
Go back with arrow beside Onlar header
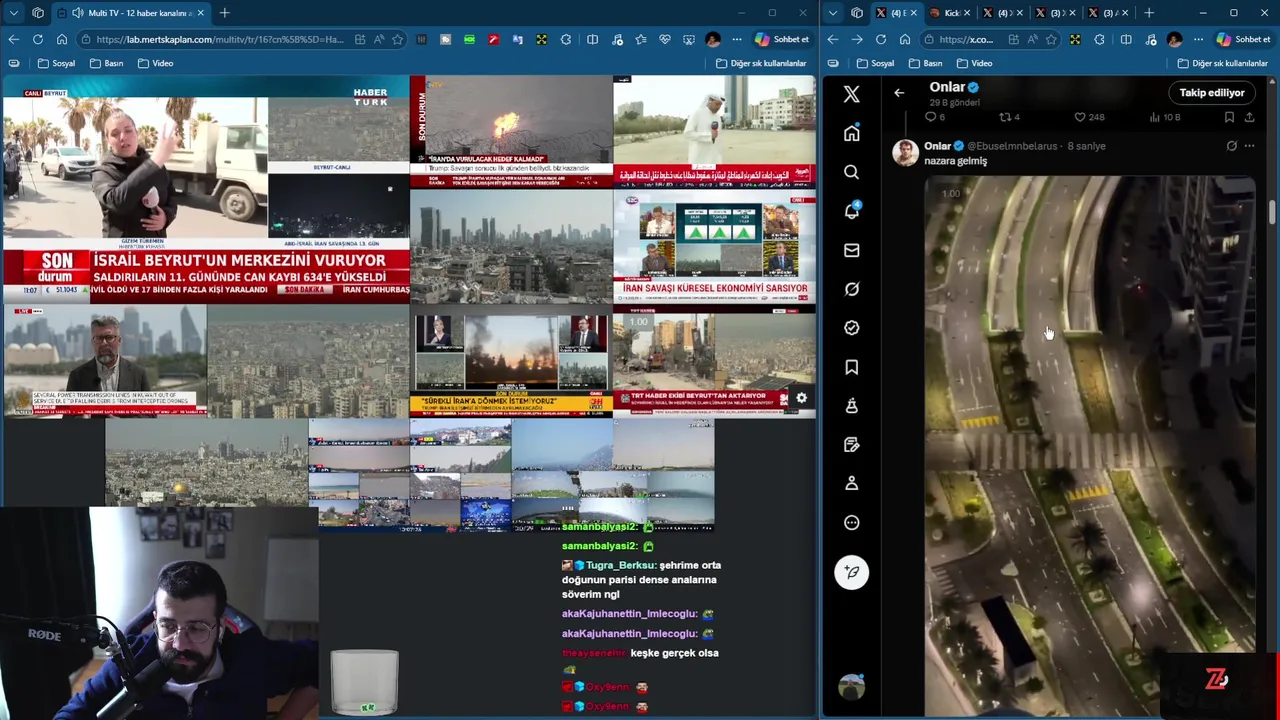click(899, 93)
